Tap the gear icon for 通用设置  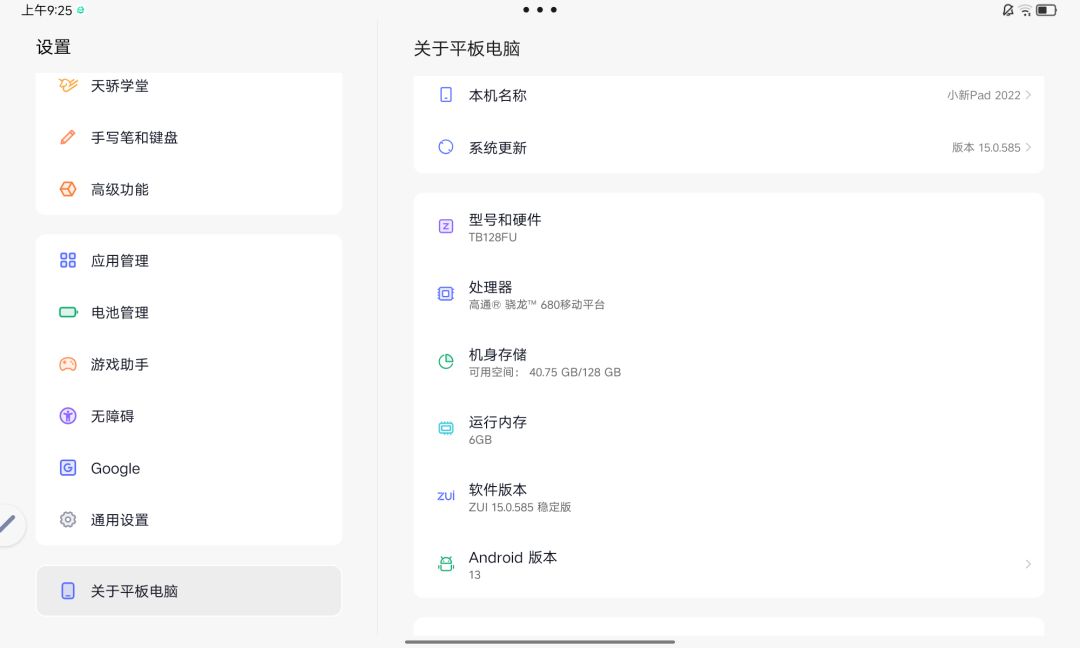coord(68,519)
